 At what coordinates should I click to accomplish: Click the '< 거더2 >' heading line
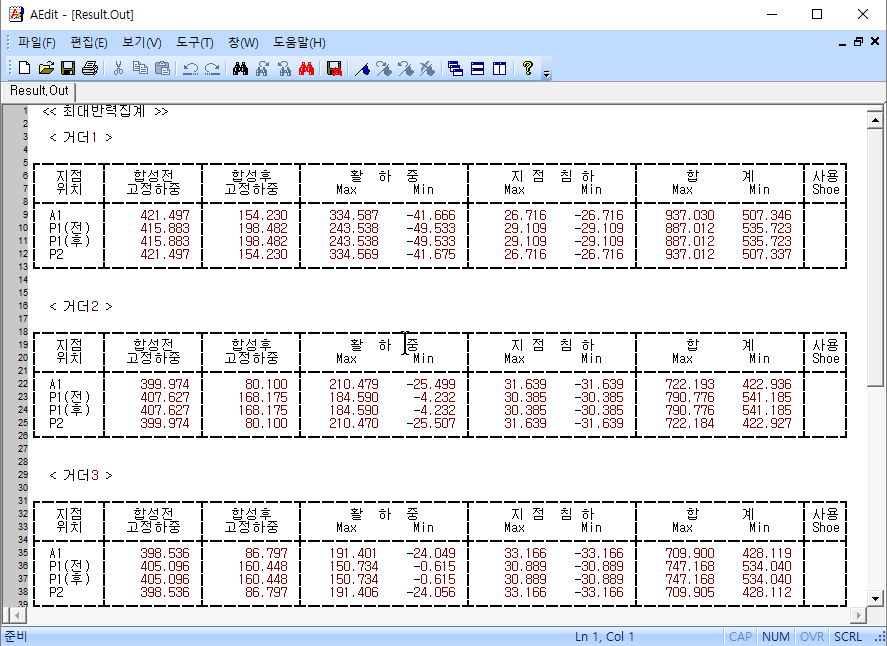pos(81,307)
